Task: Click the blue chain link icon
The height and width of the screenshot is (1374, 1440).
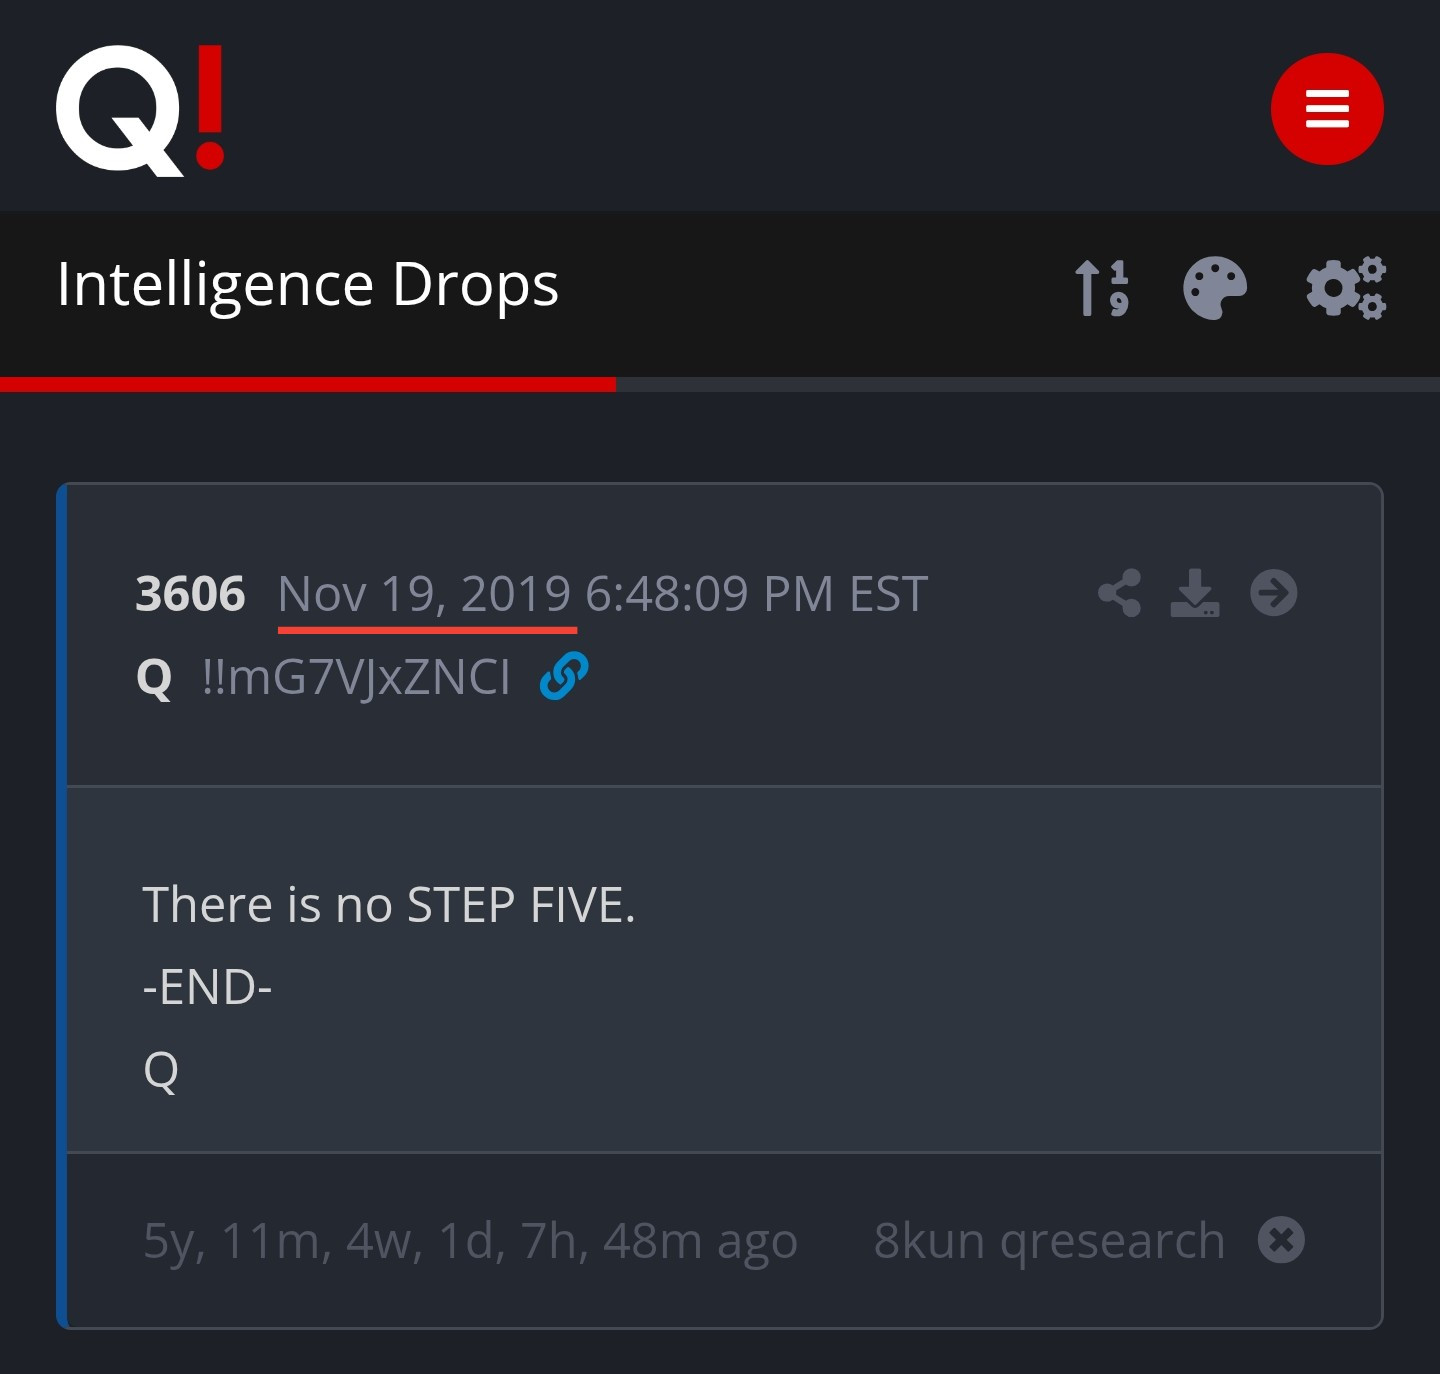Action: (563, 676)
